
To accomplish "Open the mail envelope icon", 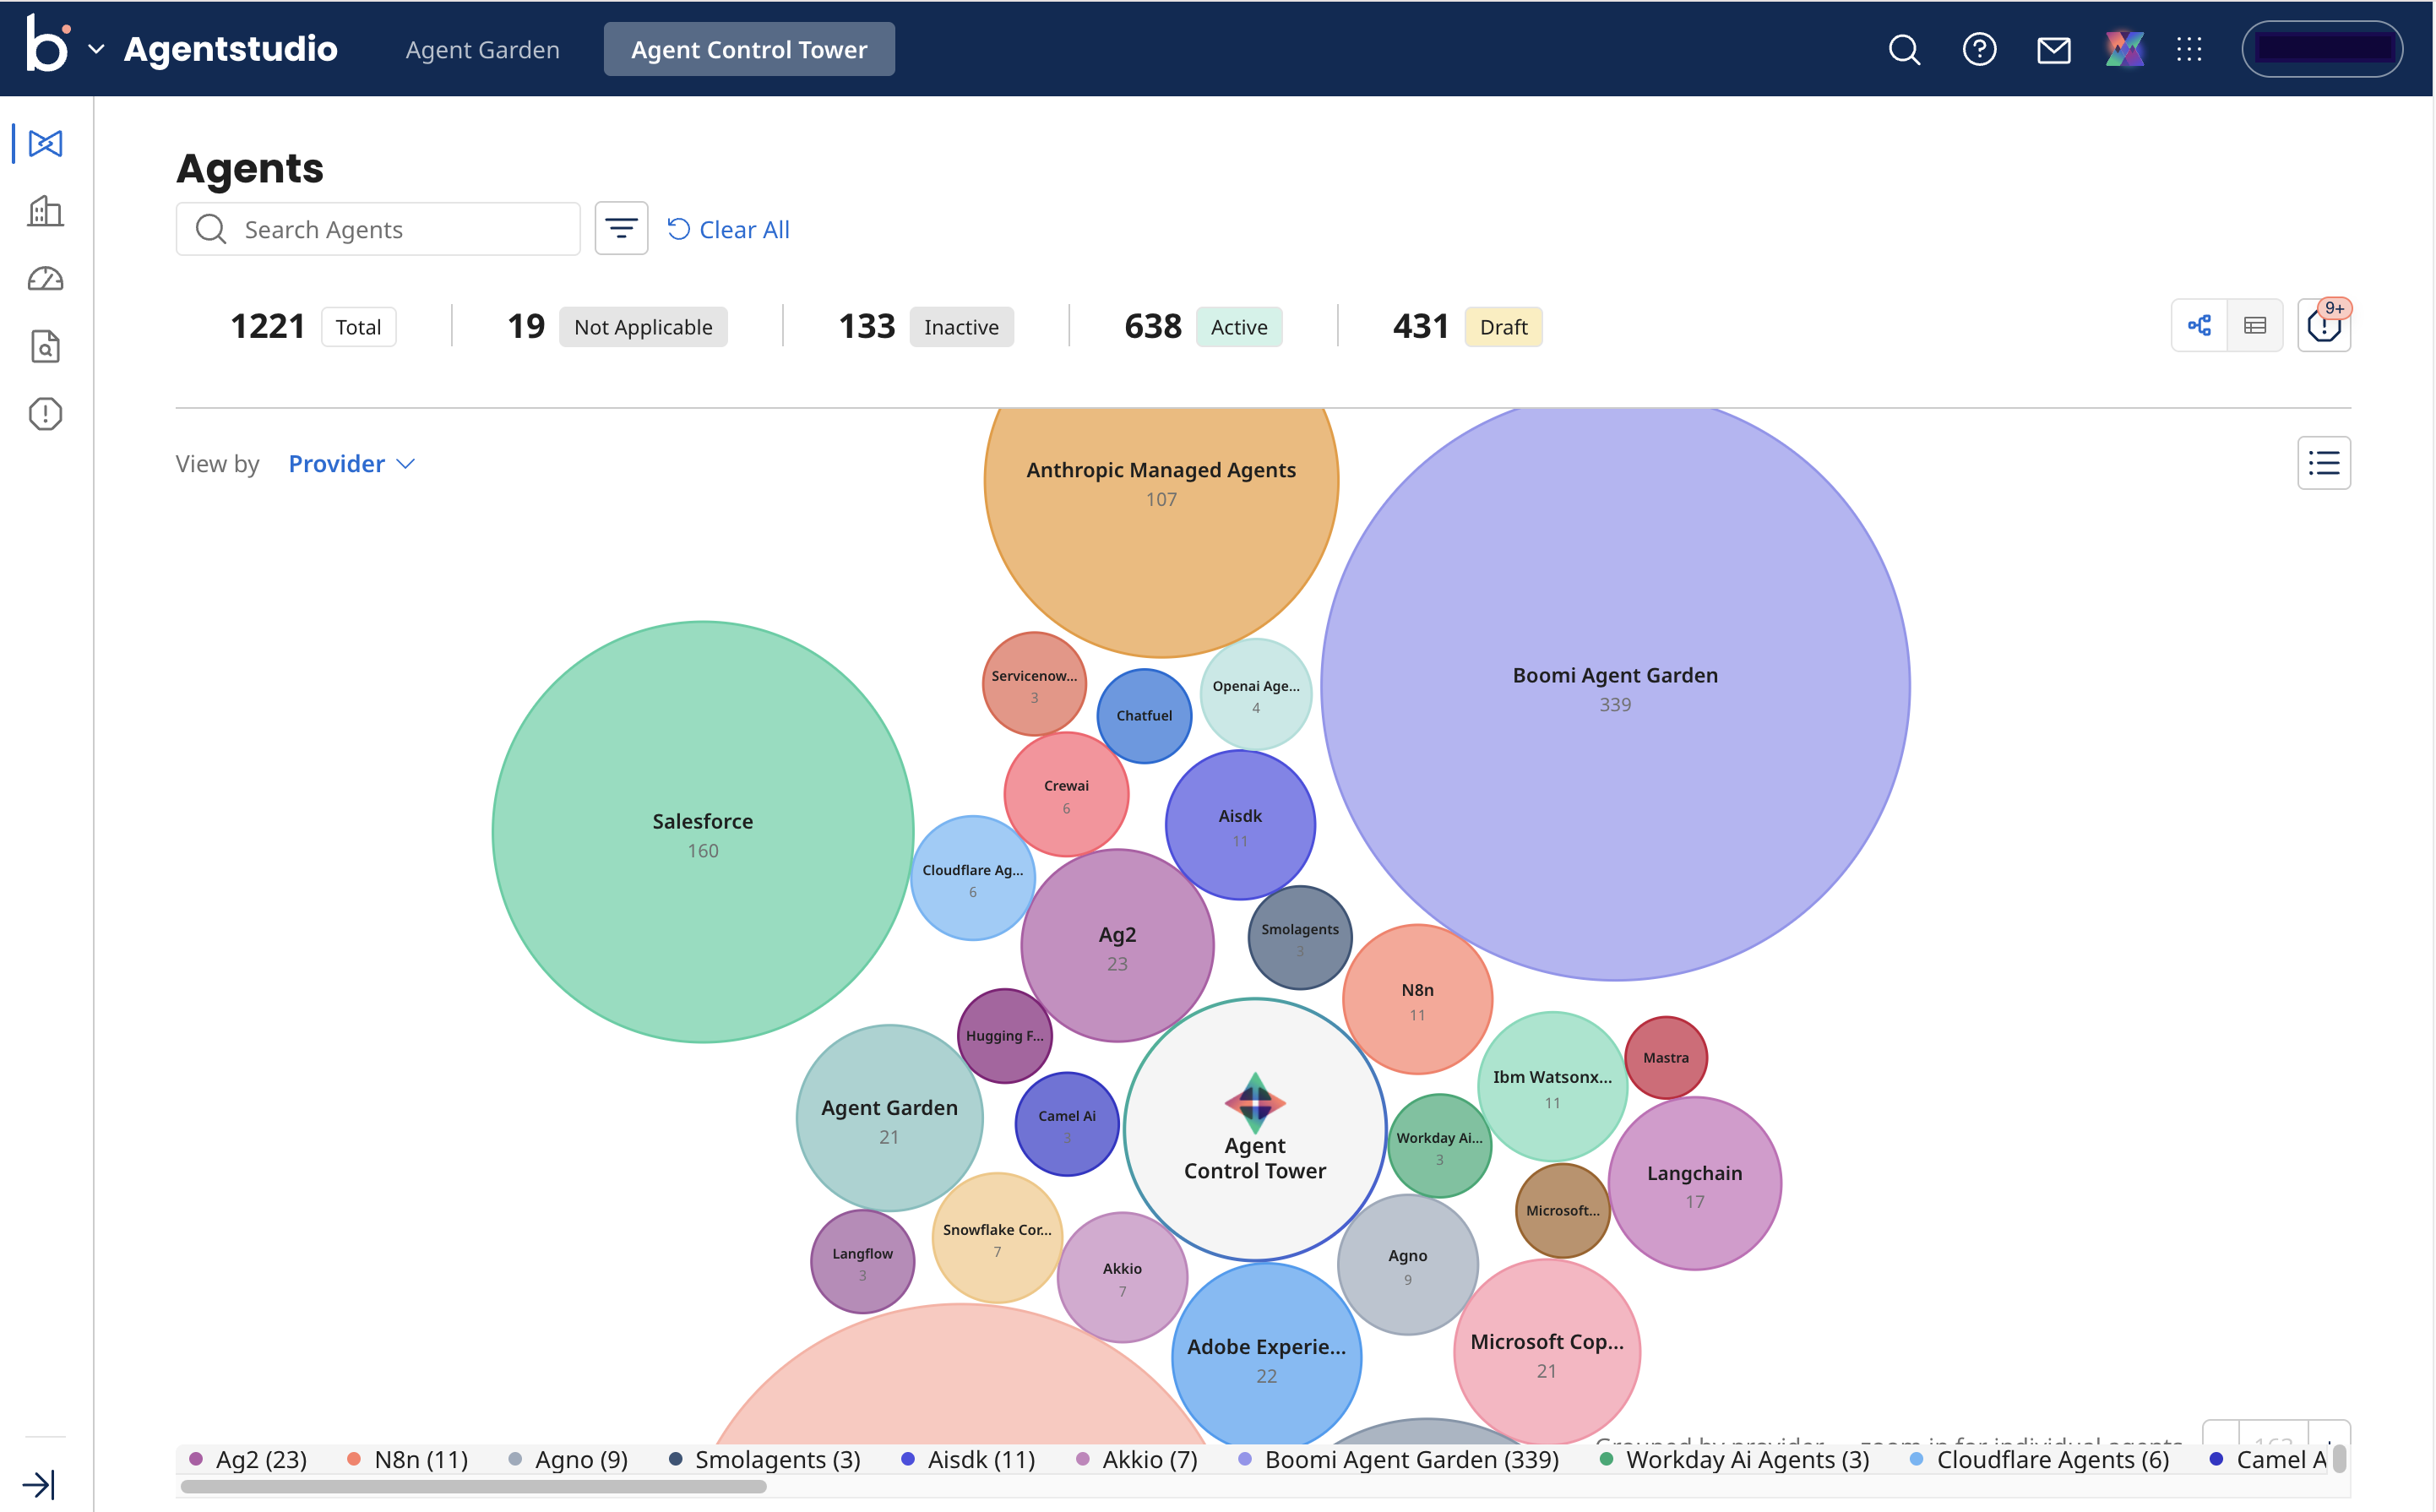I will click(x=2053, y=49).
